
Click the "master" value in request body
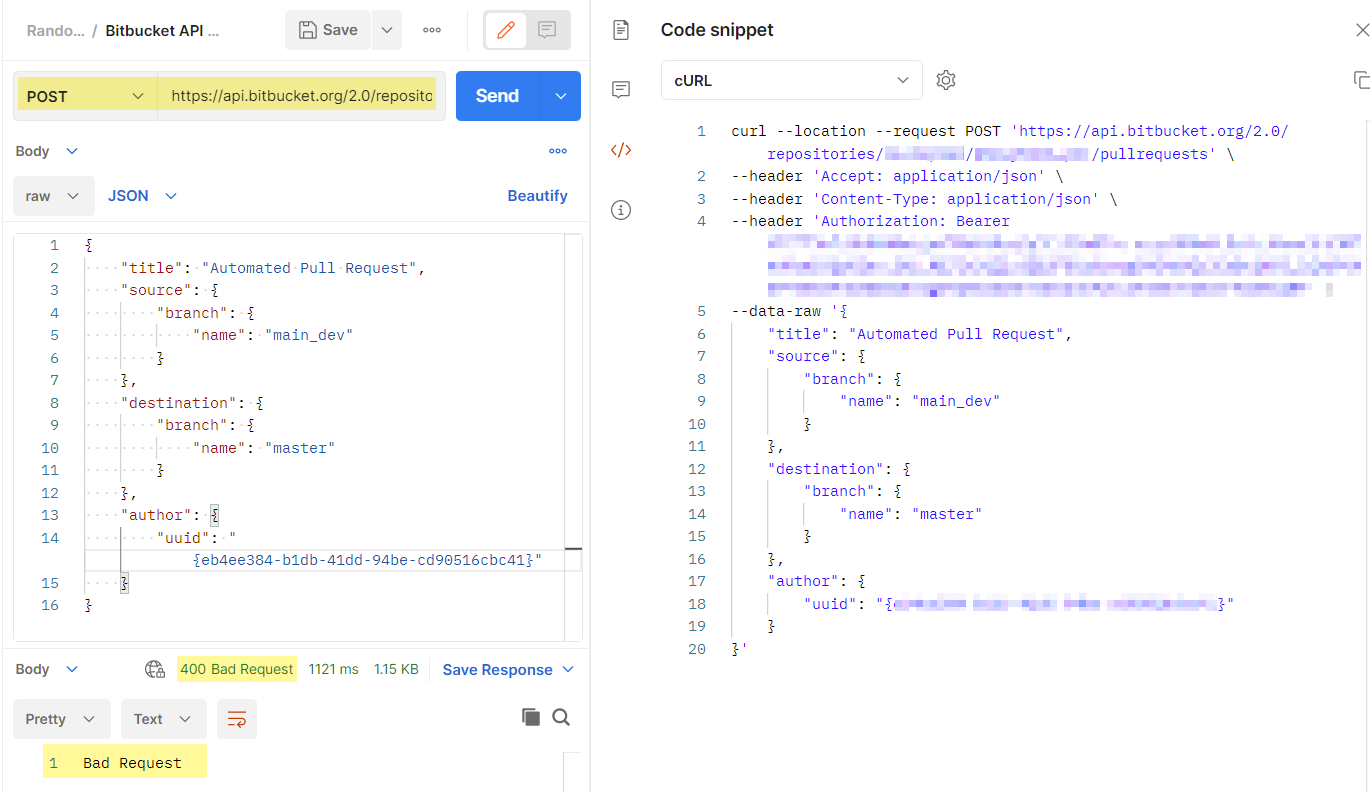click(300, 448)
